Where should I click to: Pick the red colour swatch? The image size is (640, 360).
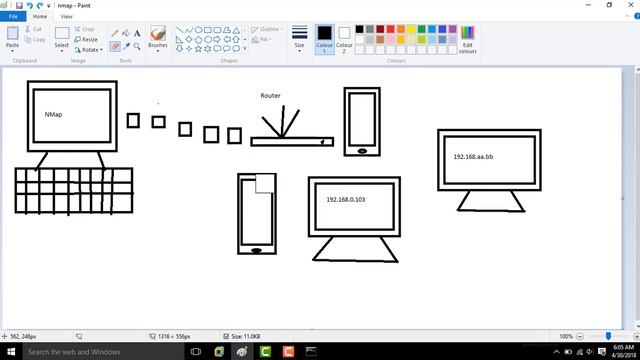coord(391,29)
